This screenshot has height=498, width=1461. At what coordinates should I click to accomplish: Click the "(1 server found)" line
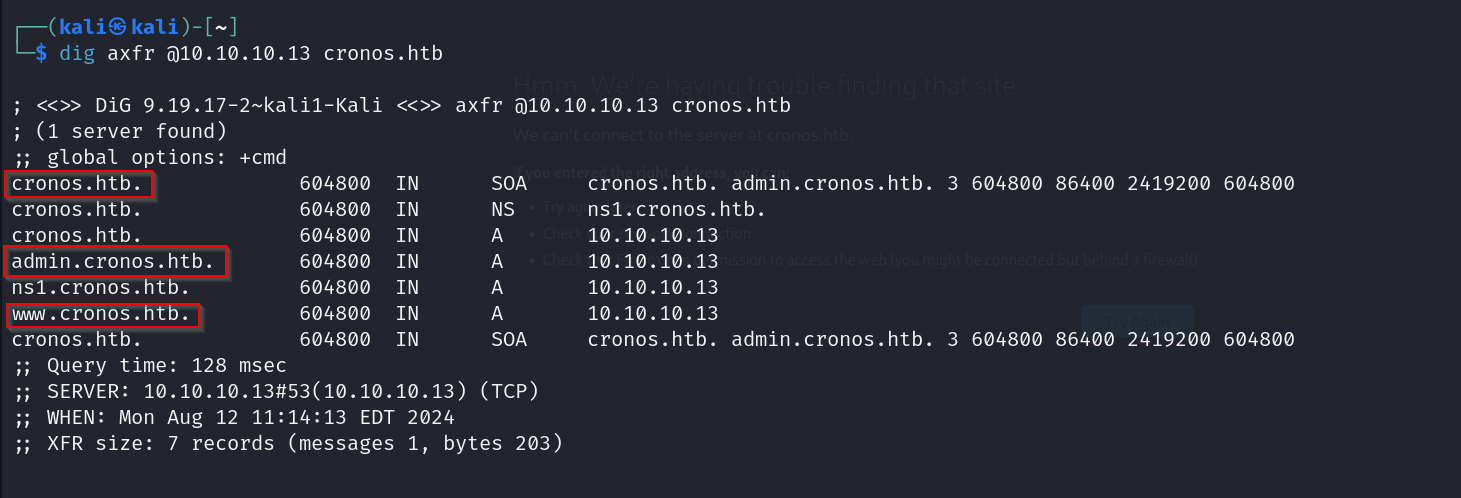click(120, 131)
